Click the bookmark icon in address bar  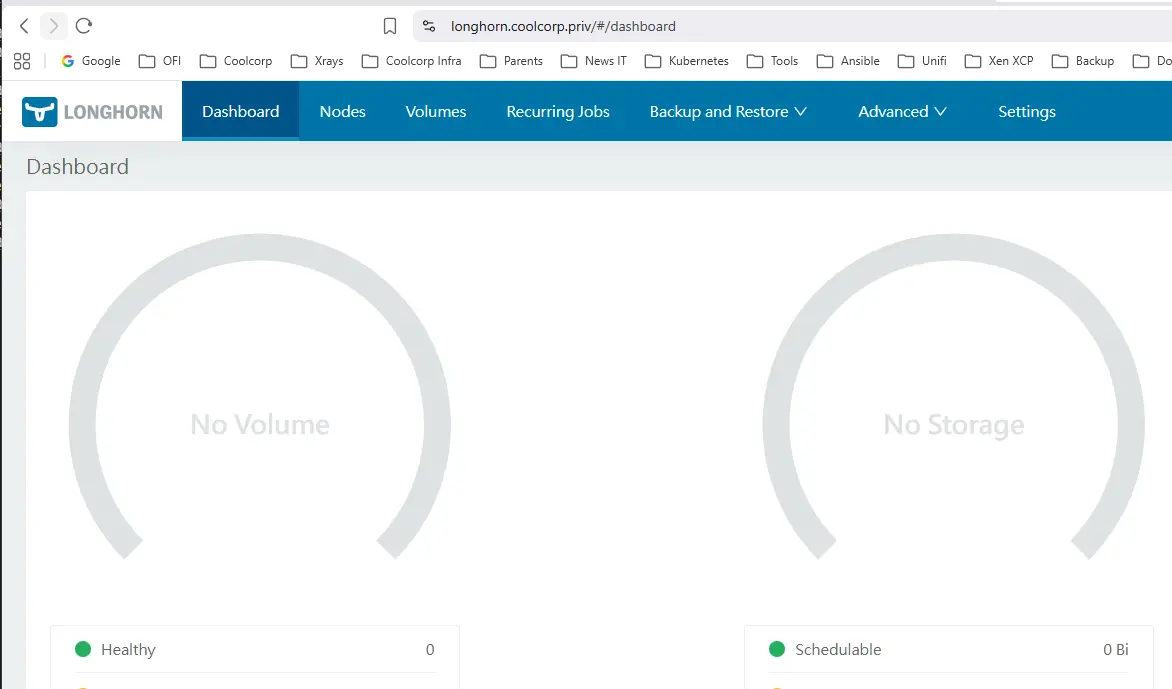(390, 26)
